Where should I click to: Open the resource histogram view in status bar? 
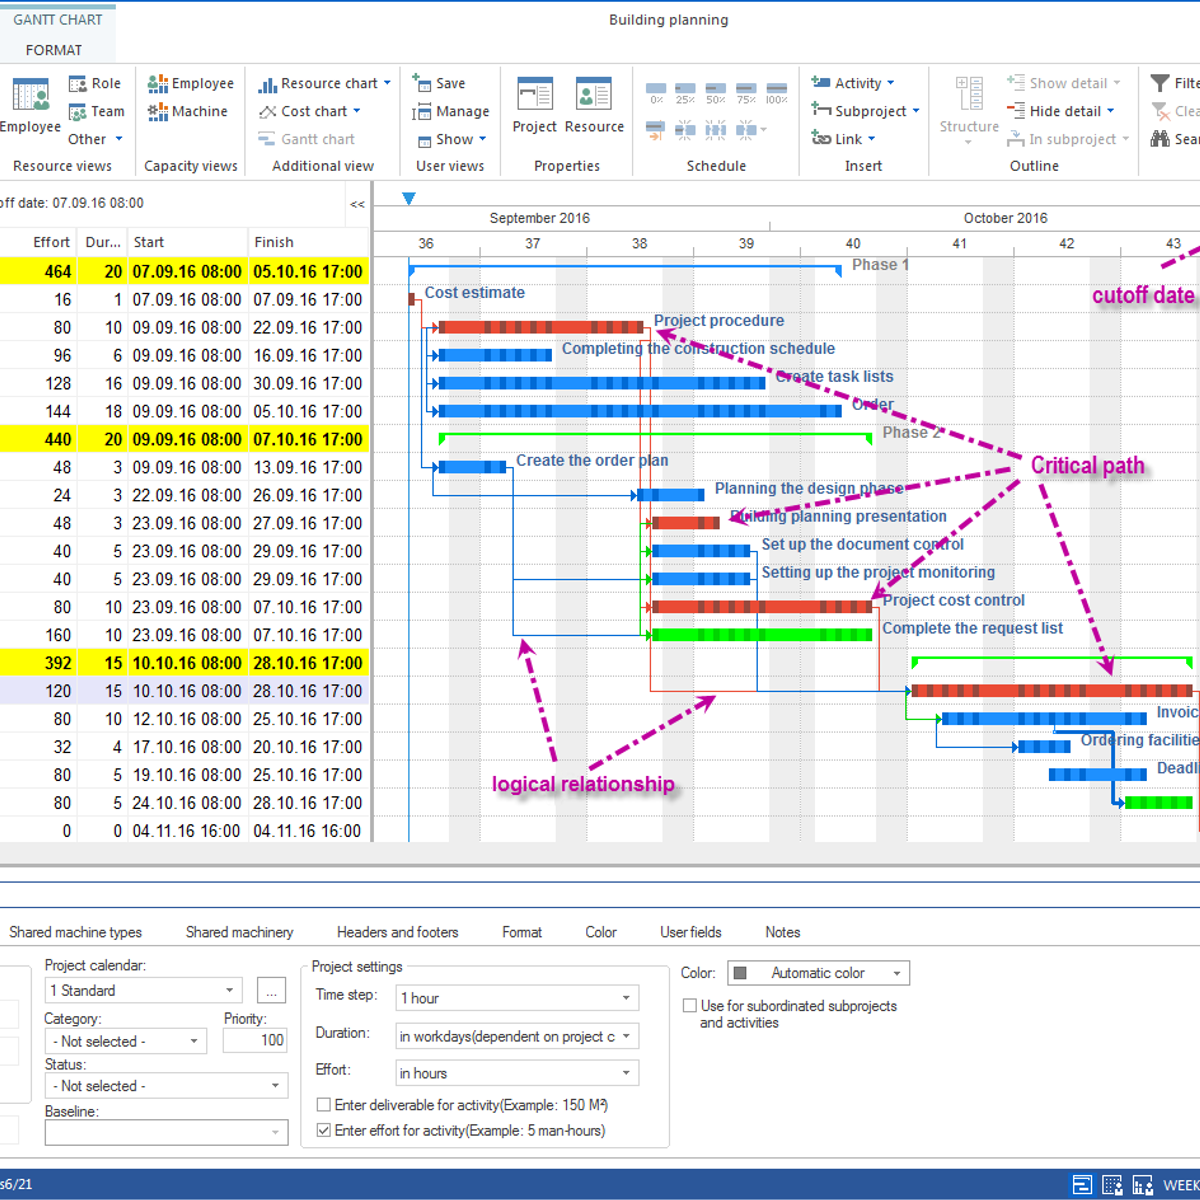pos(1142,1185)
